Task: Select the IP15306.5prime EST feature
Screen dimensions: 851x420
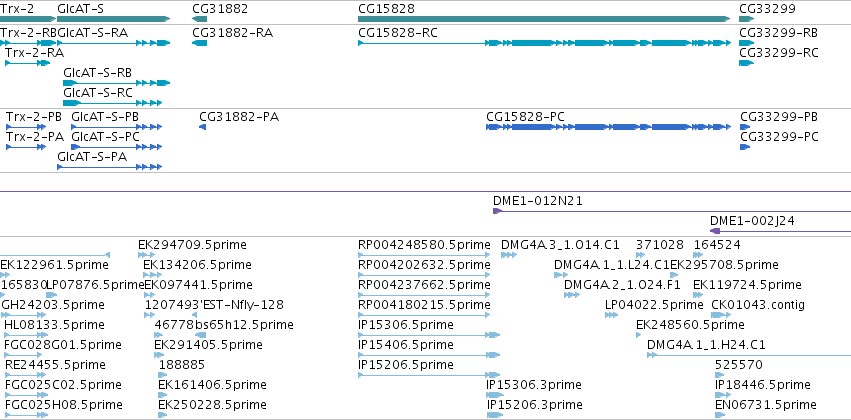Action: pyautogui.click(x=429, y=335)
